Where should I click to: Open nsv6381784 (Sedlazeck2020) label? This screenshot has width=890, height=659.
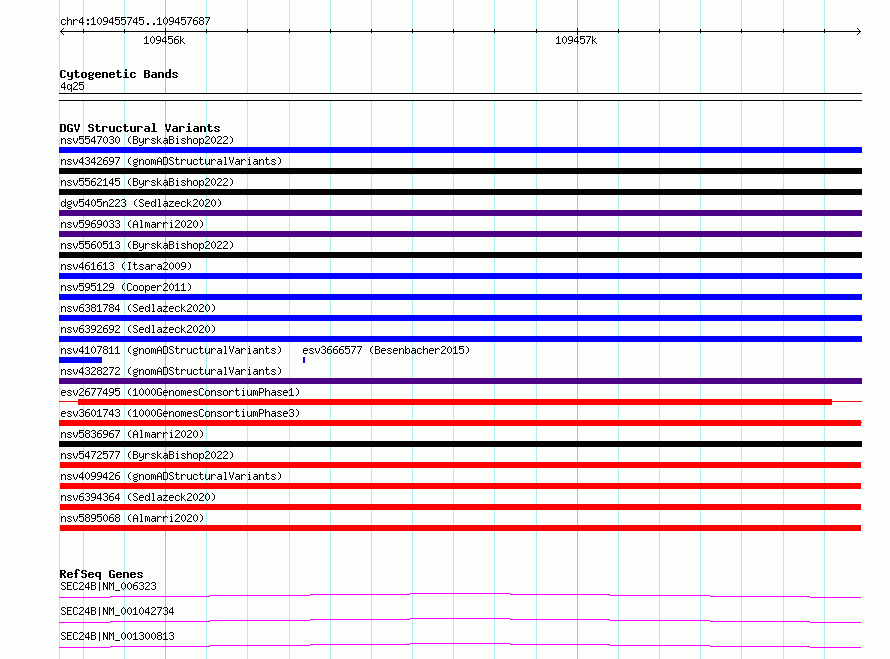138,308
